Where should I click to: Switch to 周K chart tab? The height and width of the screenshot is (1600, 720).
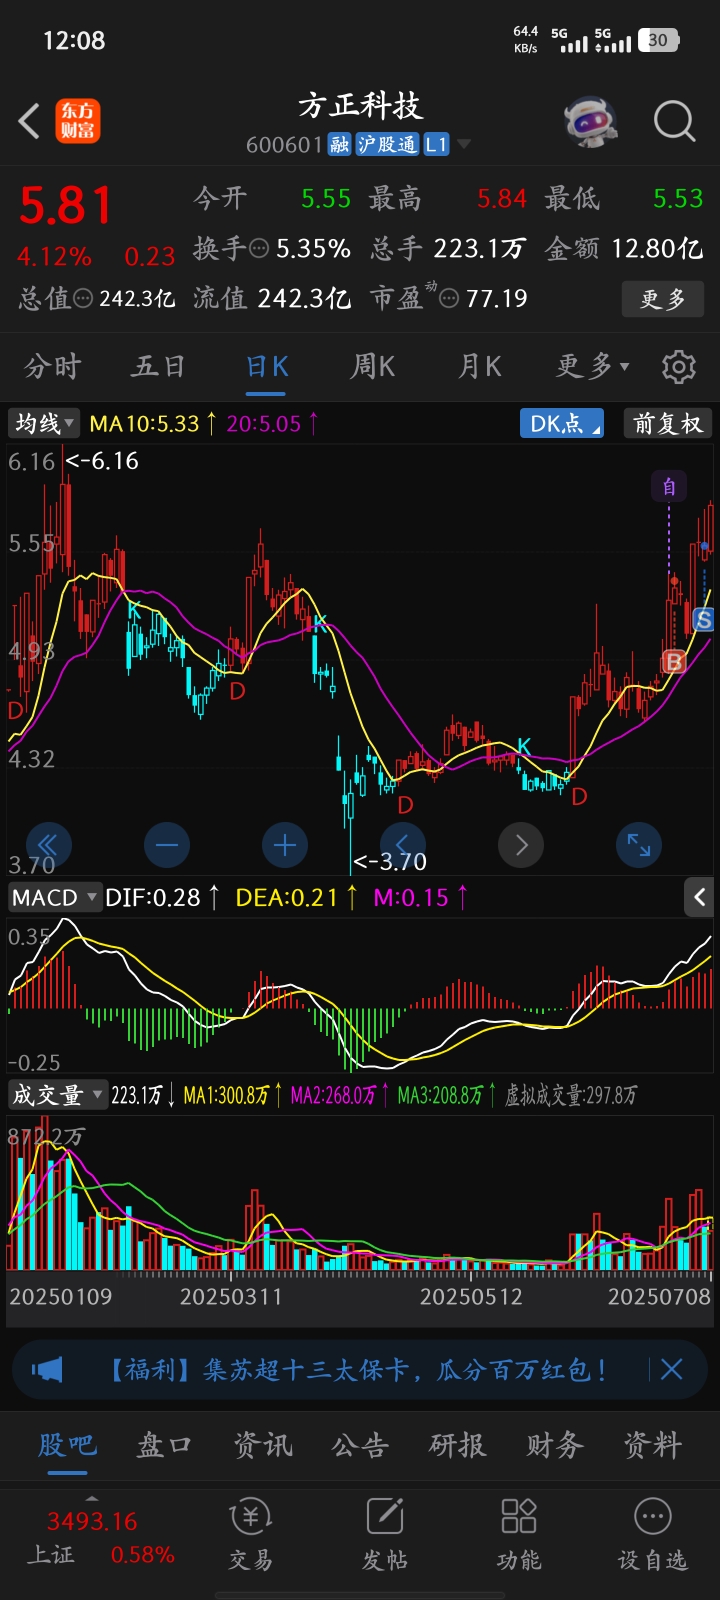point(373,367)
